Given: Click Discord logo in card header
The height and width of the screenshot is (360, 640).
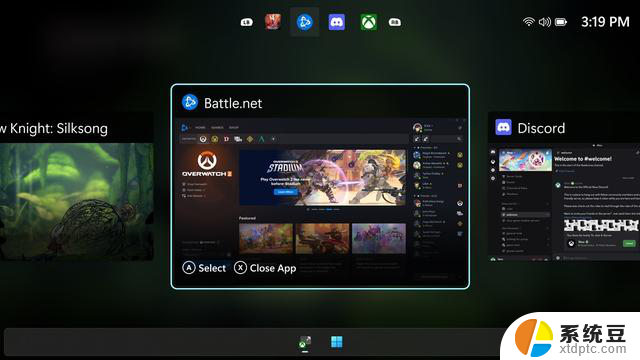Looking at the screenshot, I should pos(503,128).
